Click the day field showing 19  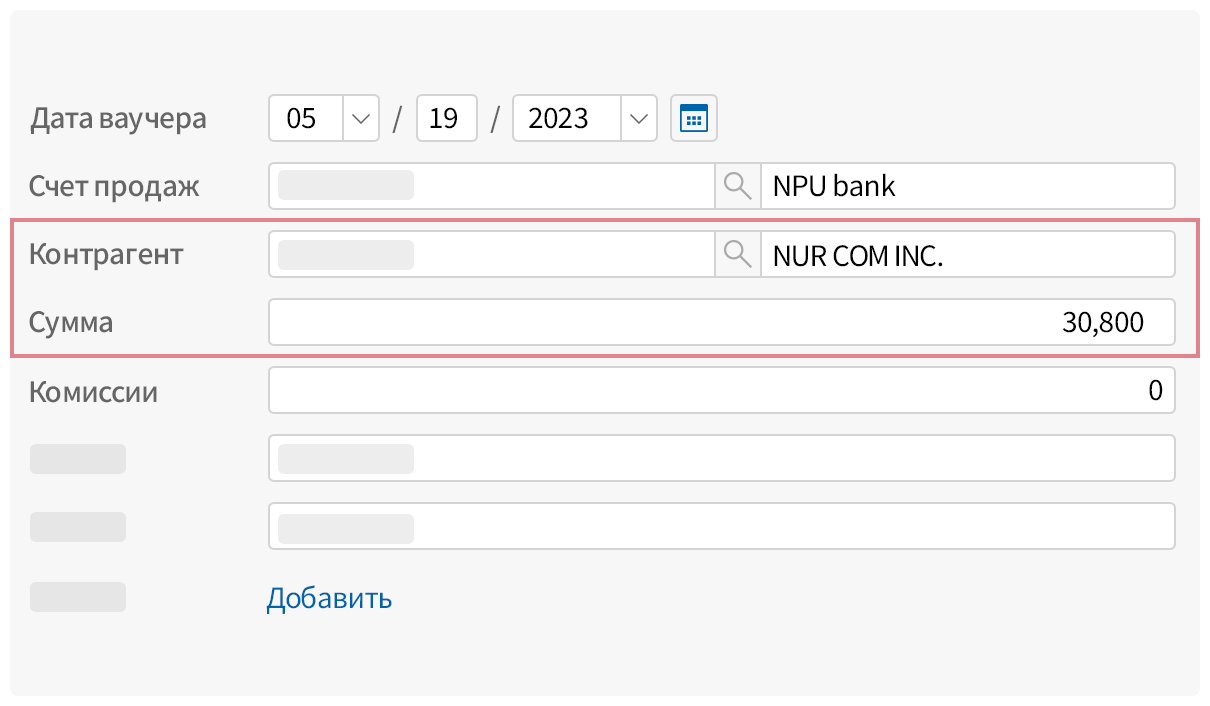446,119
